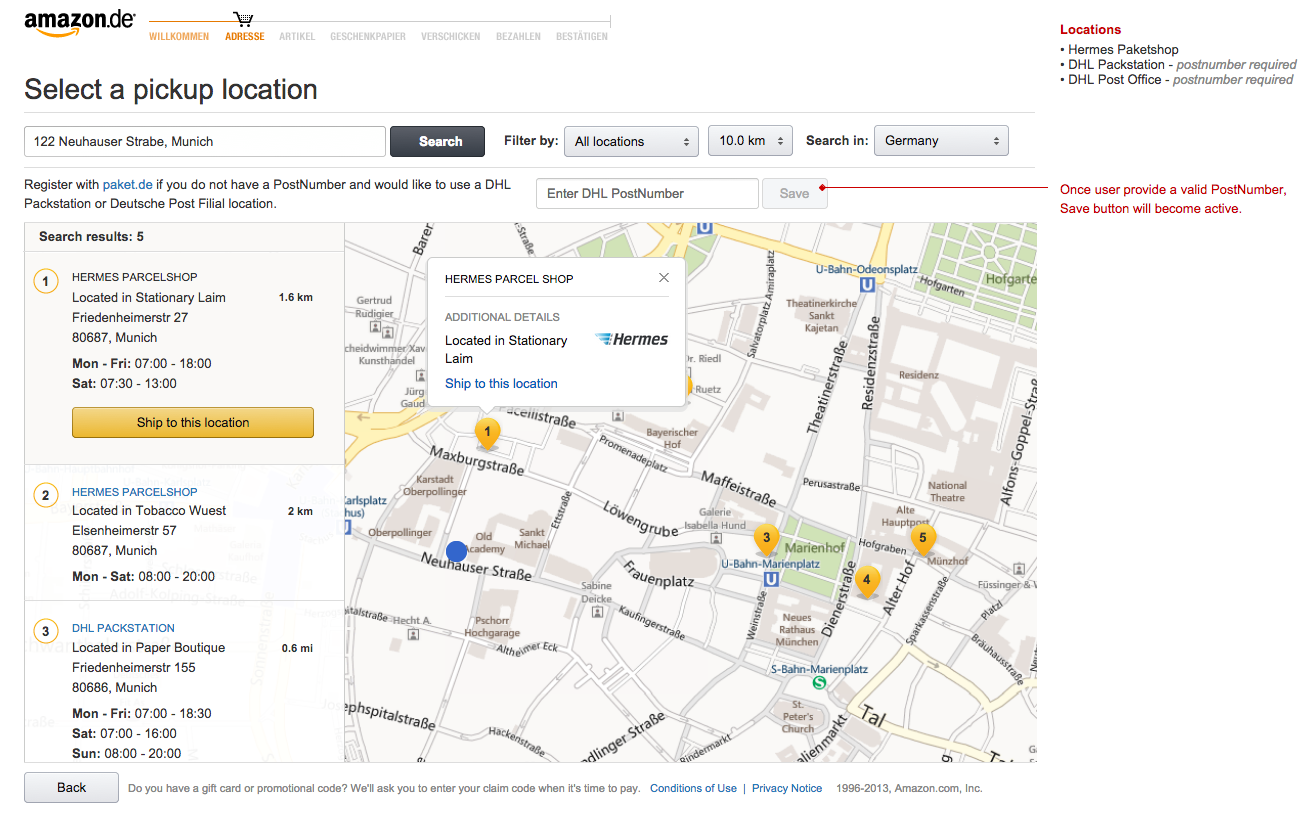
Task: Go to Bezahlen checkout step
Action: (x=518, y=37)
